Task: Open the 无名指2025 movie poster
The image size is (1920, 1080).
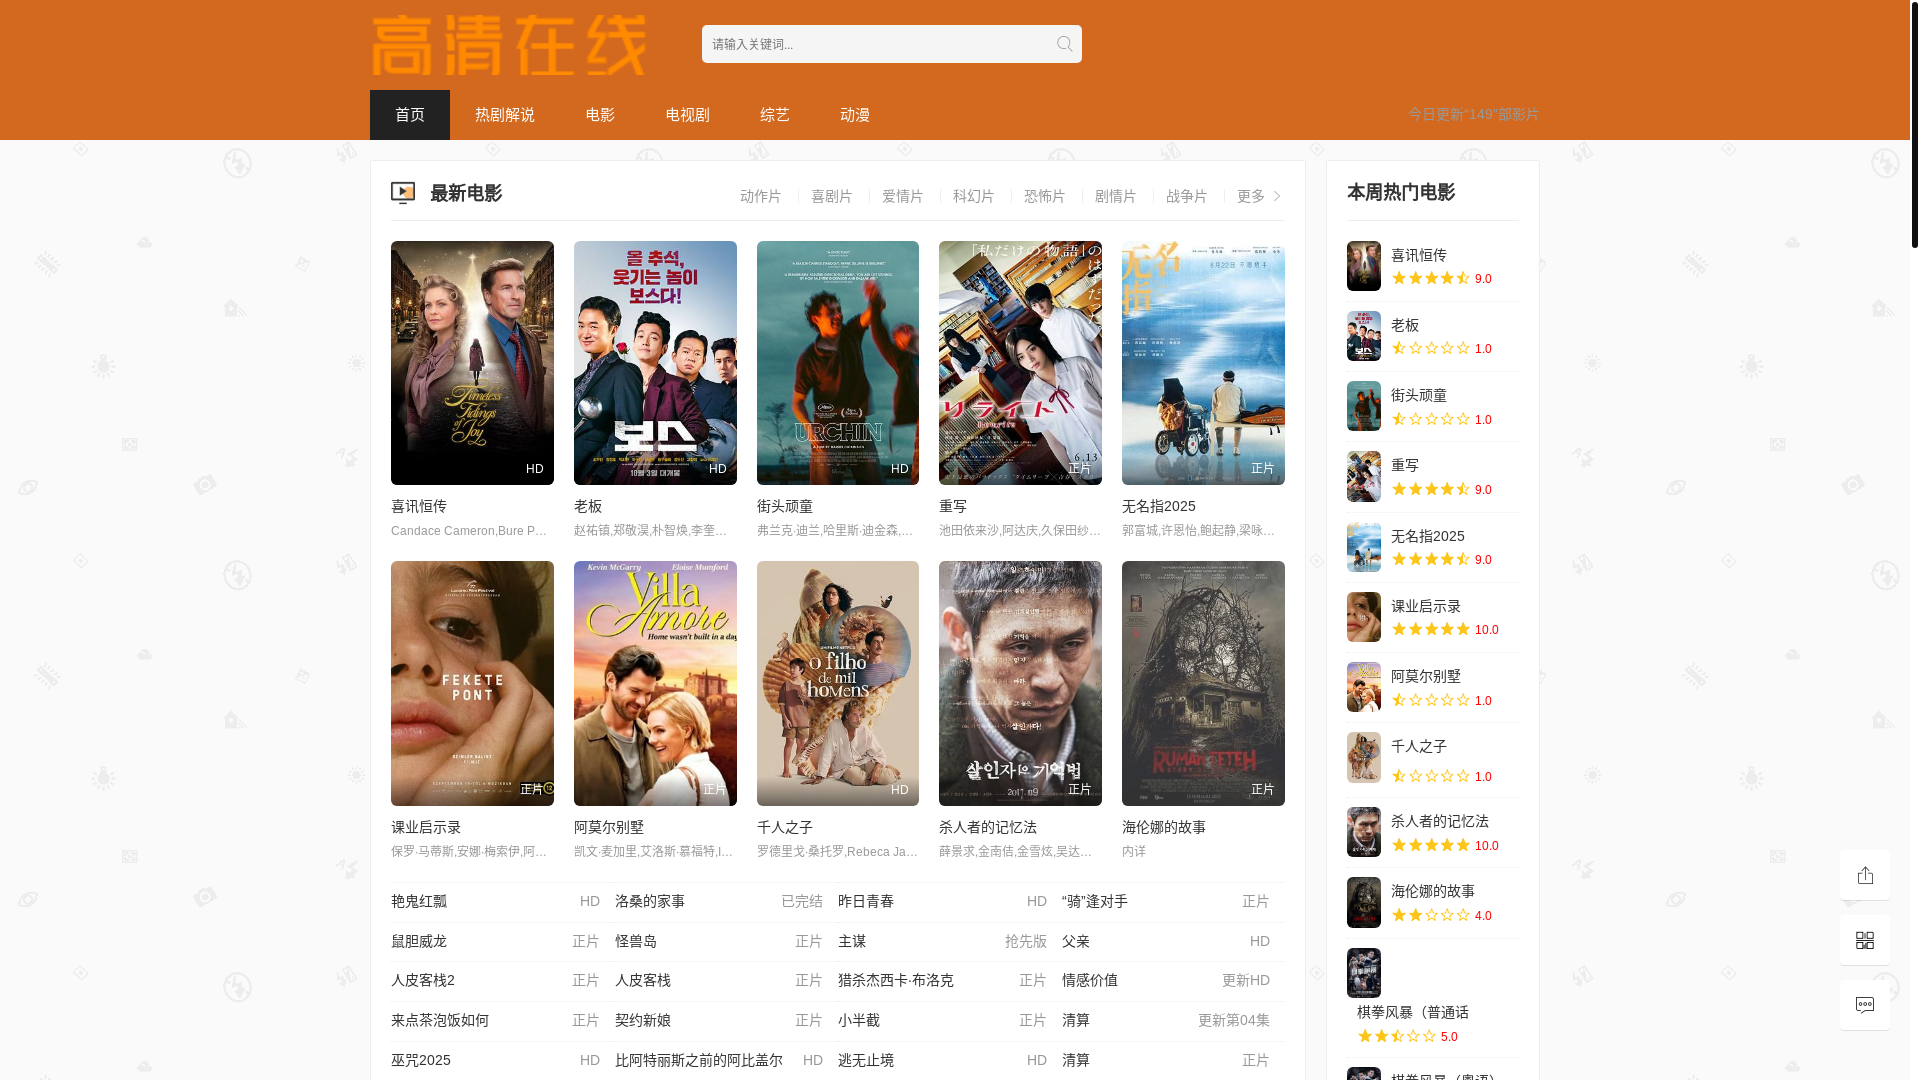Action: pos(1203,363)
